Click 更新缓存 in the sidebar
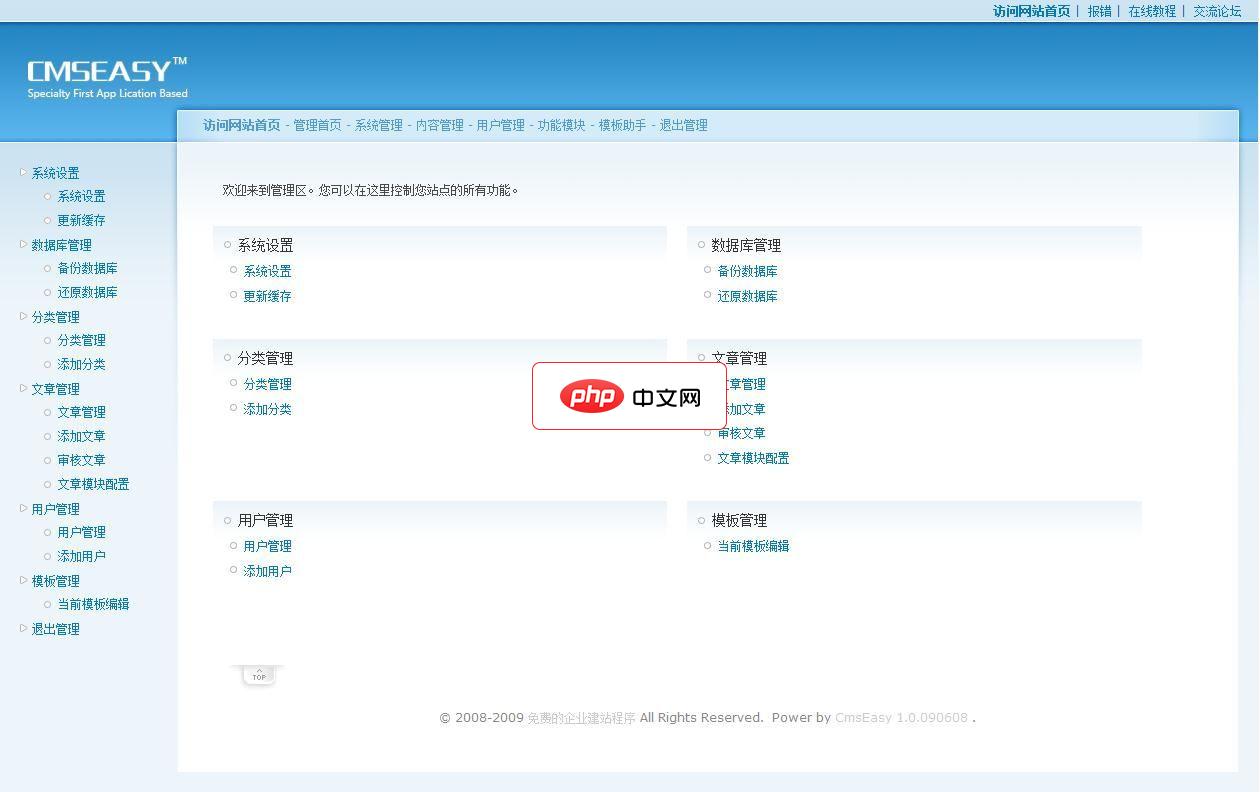The image size is (1260, 792). click(x=81, y=220)
